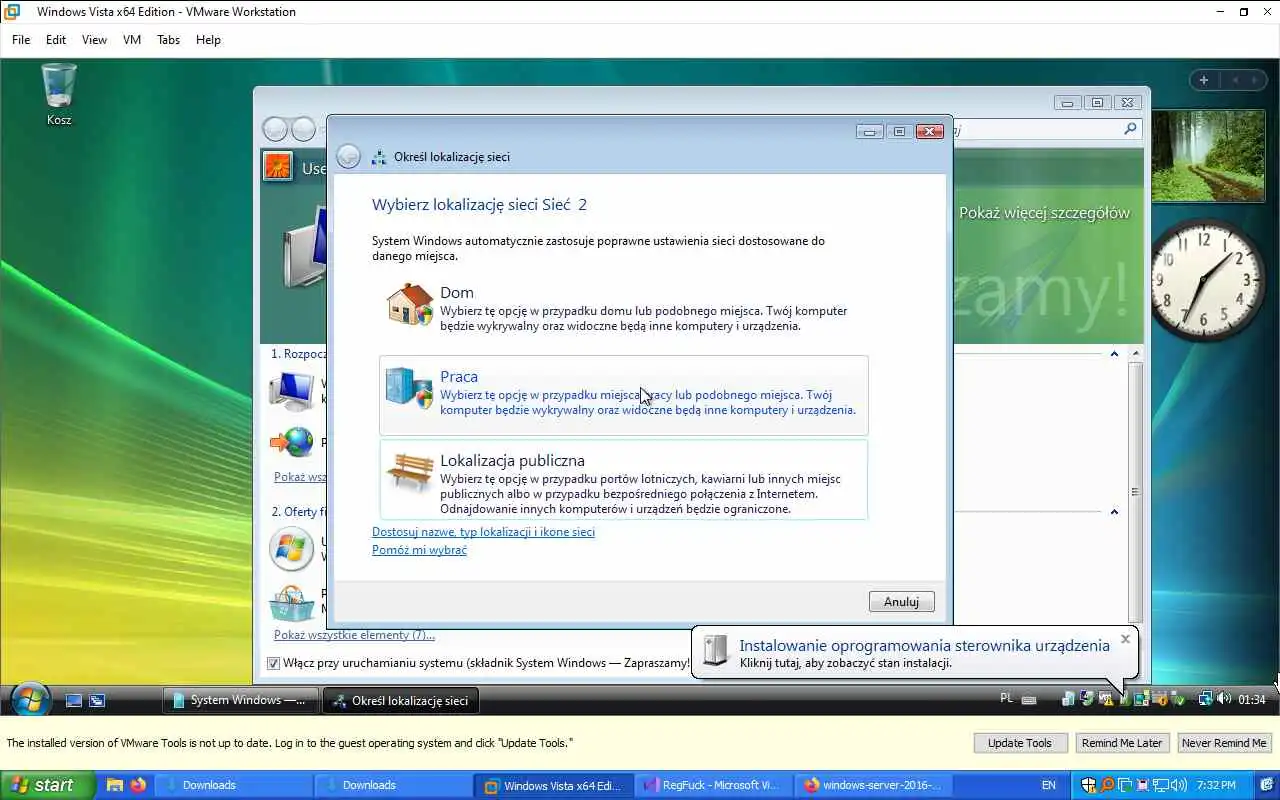The height and width of the screenshot is (800, 1280).
Task: Click the host XP volume tray icon
Action: (1178, 785)
